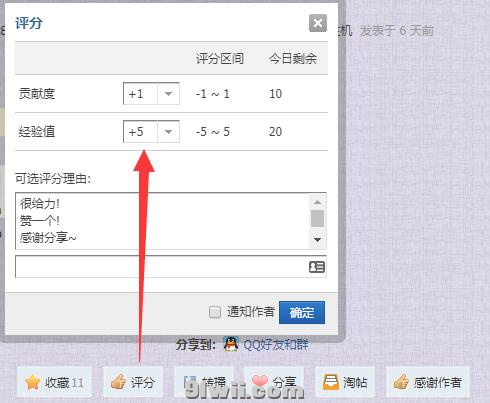The width and height of the screenshot is (490, 403).
Task: Expand the 贡献度 score dropdown arrow
Action: 168,94
